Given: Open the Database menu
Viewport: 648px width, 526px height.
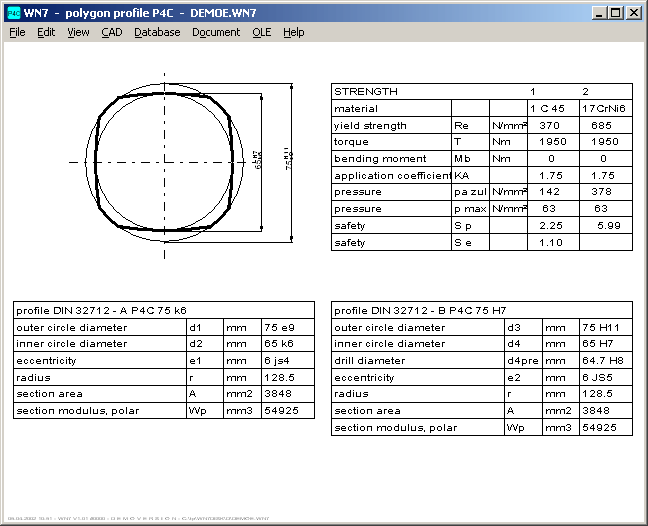Looking at the screenshot, I should [x=157, y=32].
